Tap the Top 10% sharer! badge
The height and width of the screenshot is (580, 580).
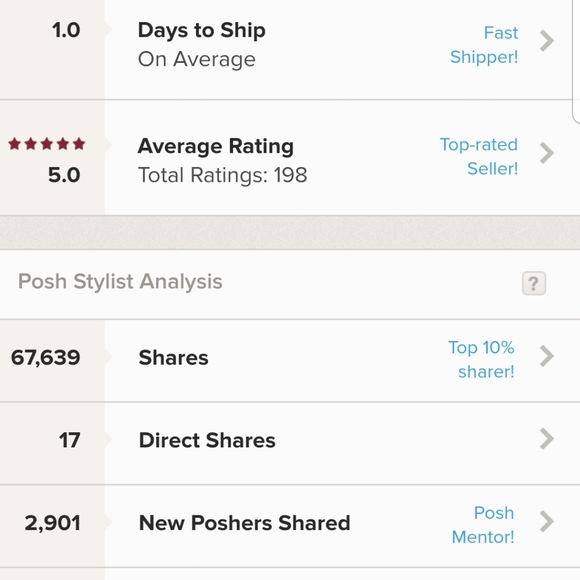pos(482,360)
